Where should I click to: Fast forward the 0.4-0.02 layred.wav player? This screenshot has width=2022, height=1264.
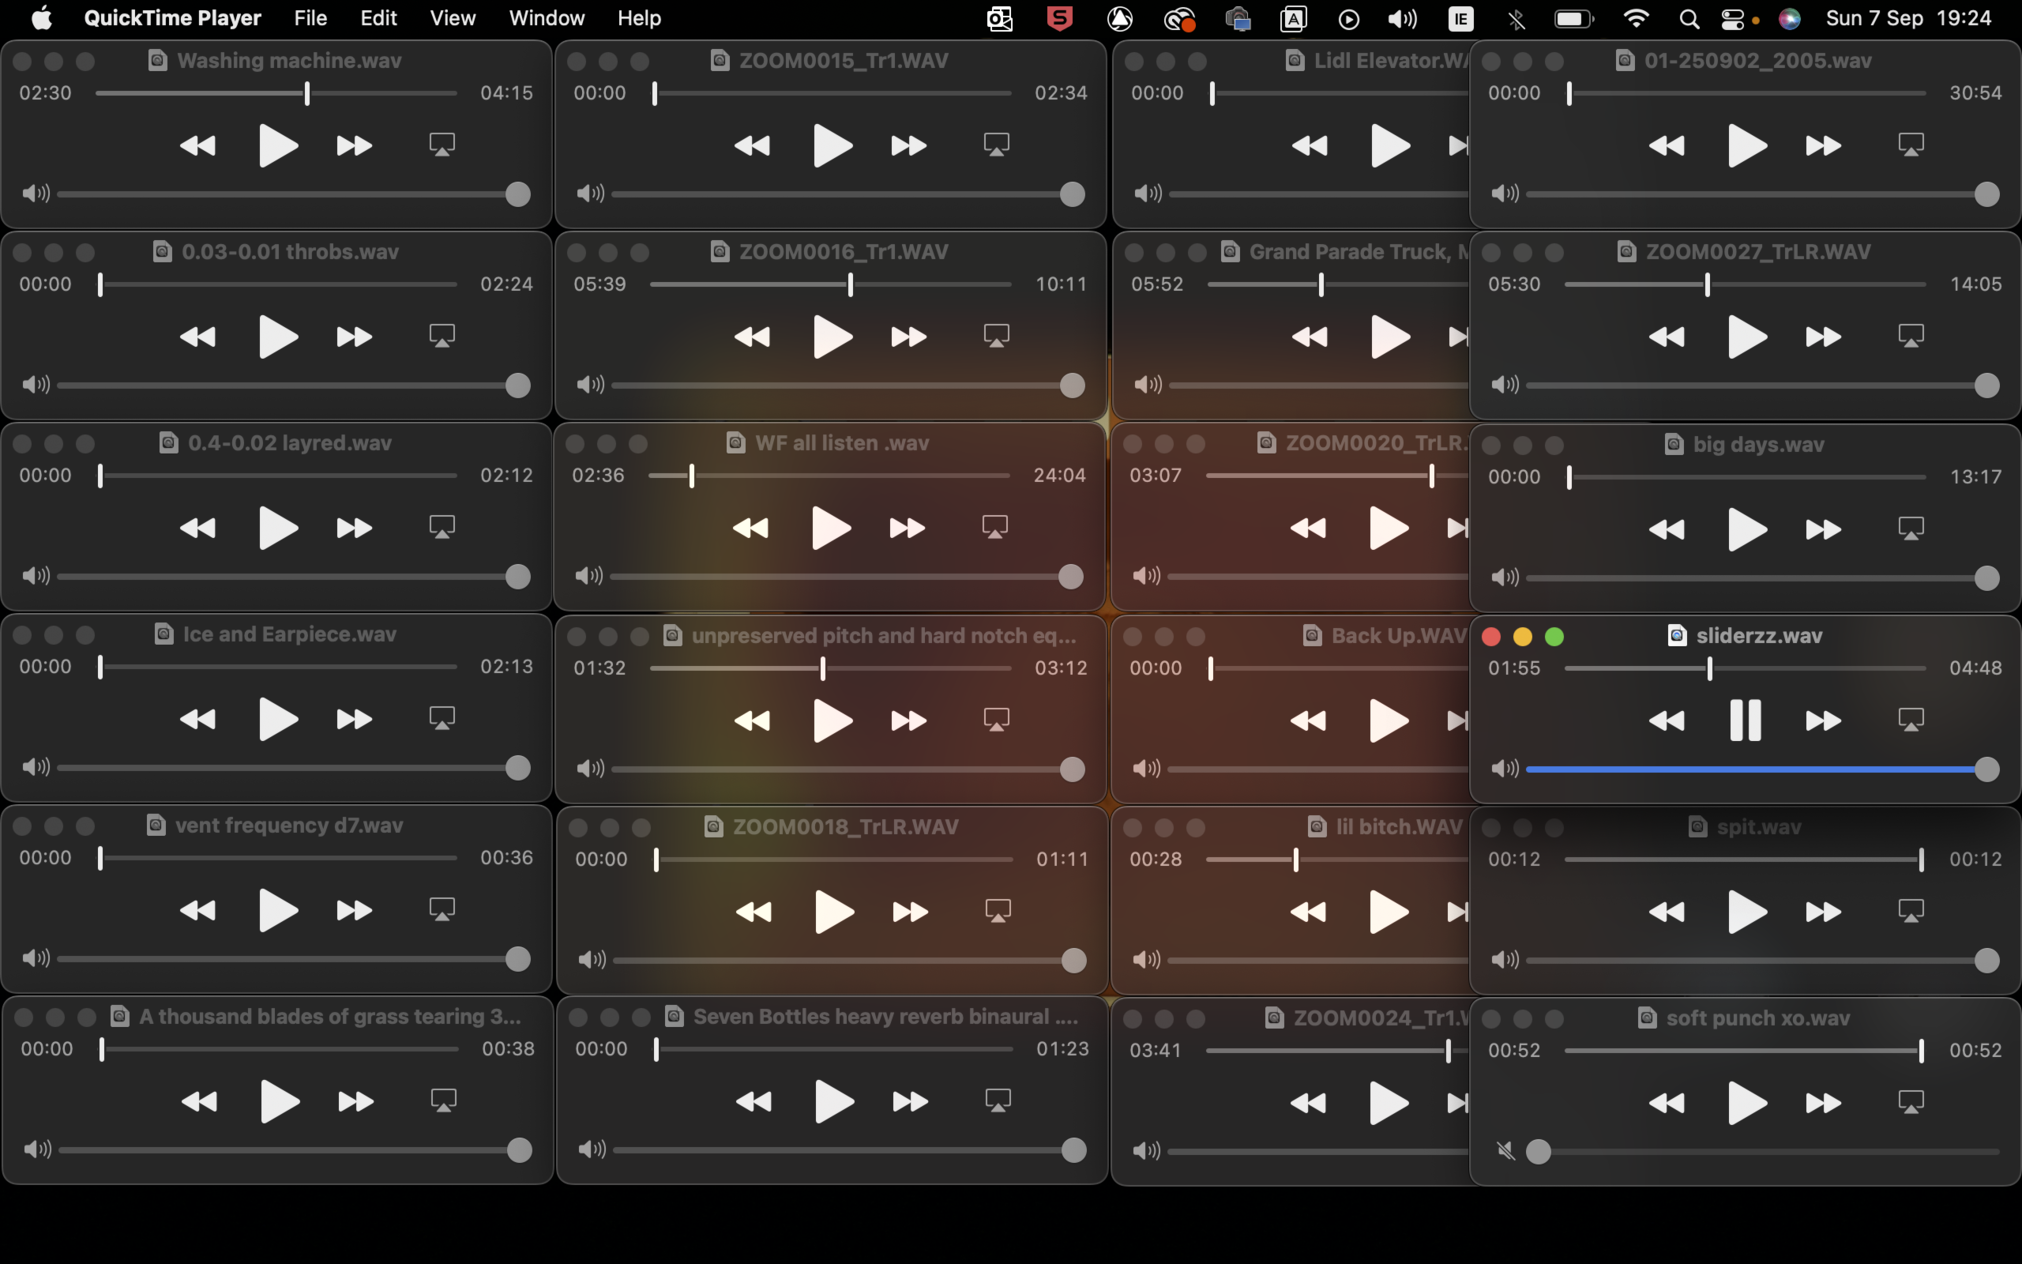click(354, 528)
